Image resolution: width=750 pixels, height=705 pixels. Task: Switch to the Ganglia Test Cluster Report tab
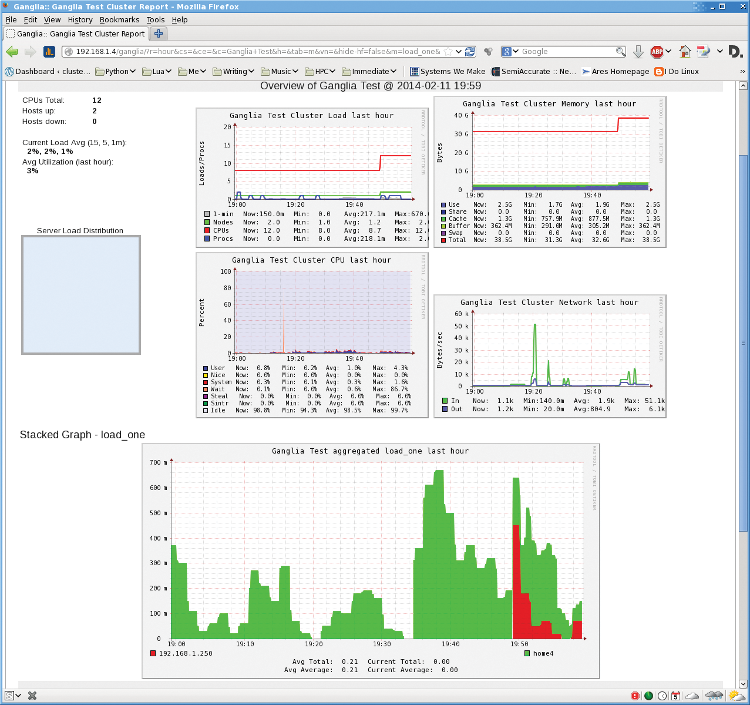pos(75,33)
